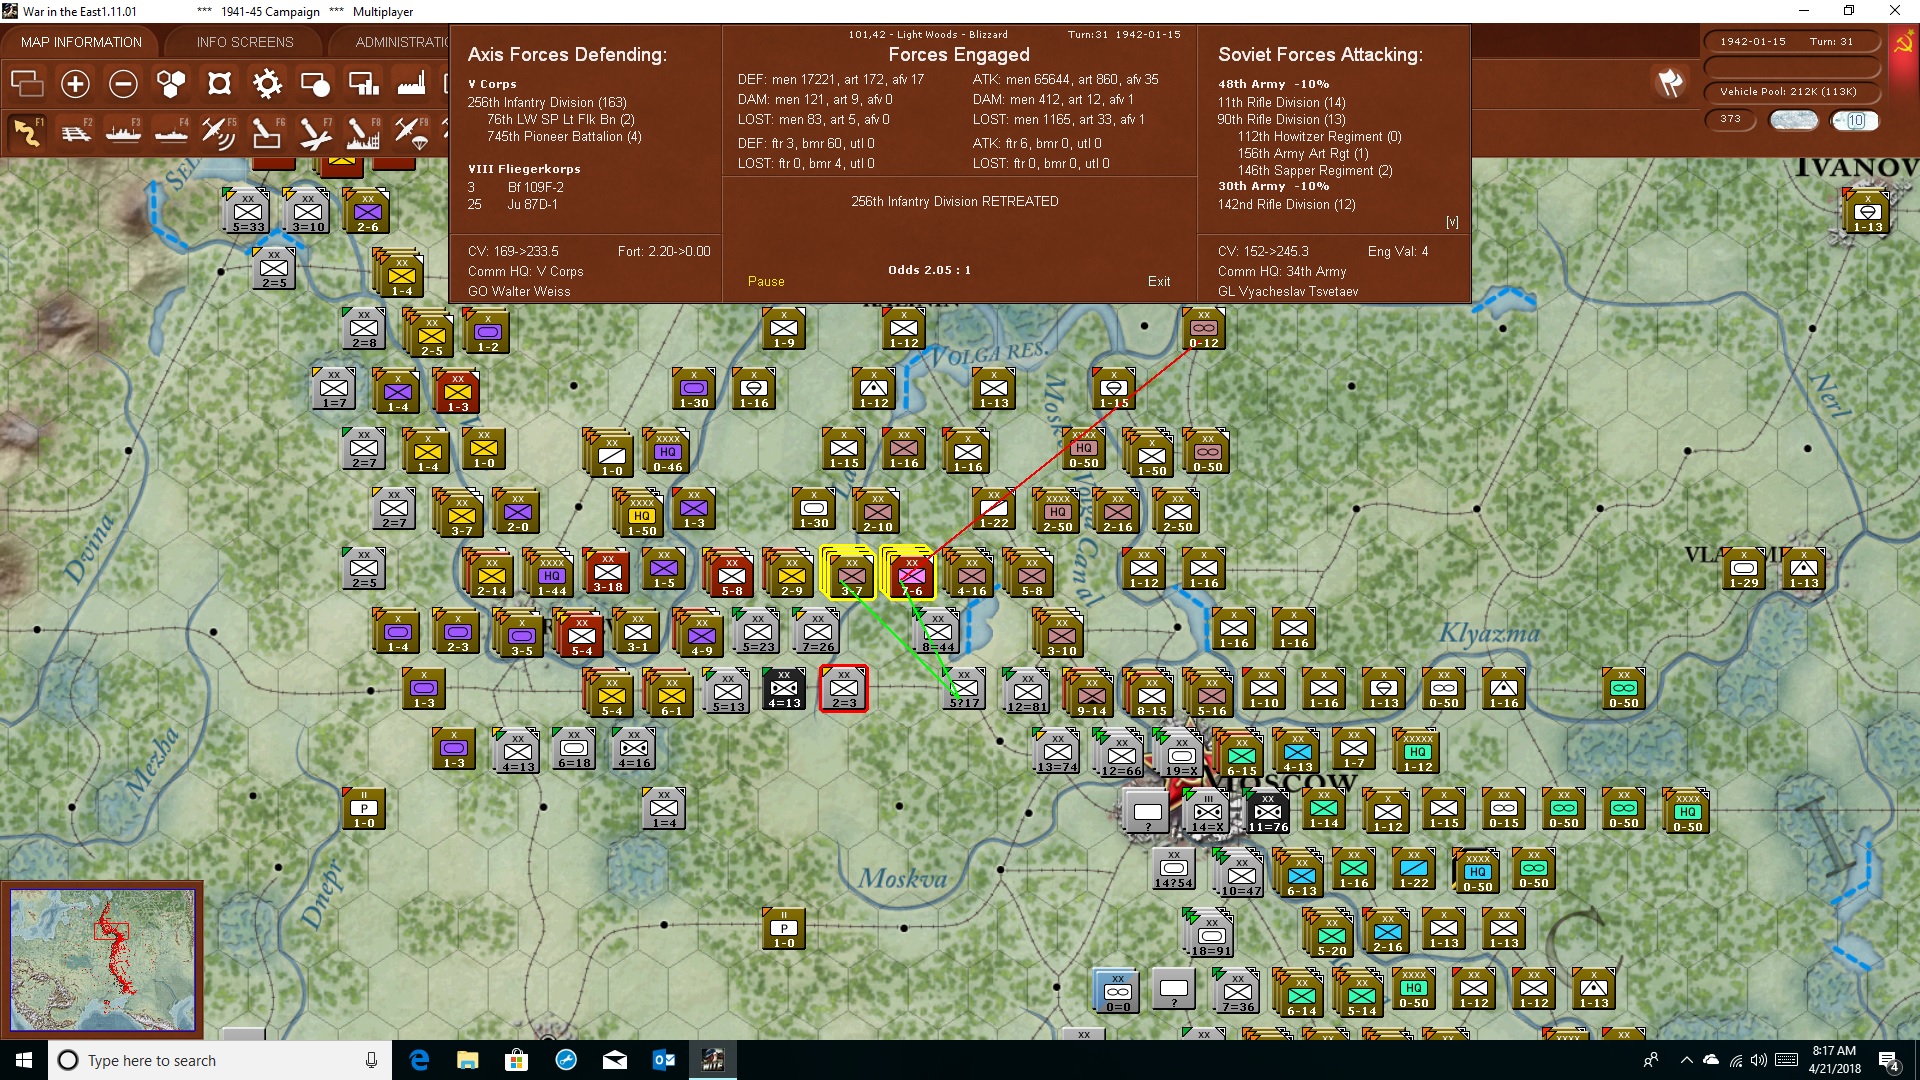Click 142nd Rifle Division entry
The image size is (1920, 1080).
[x=1287, y=204]
